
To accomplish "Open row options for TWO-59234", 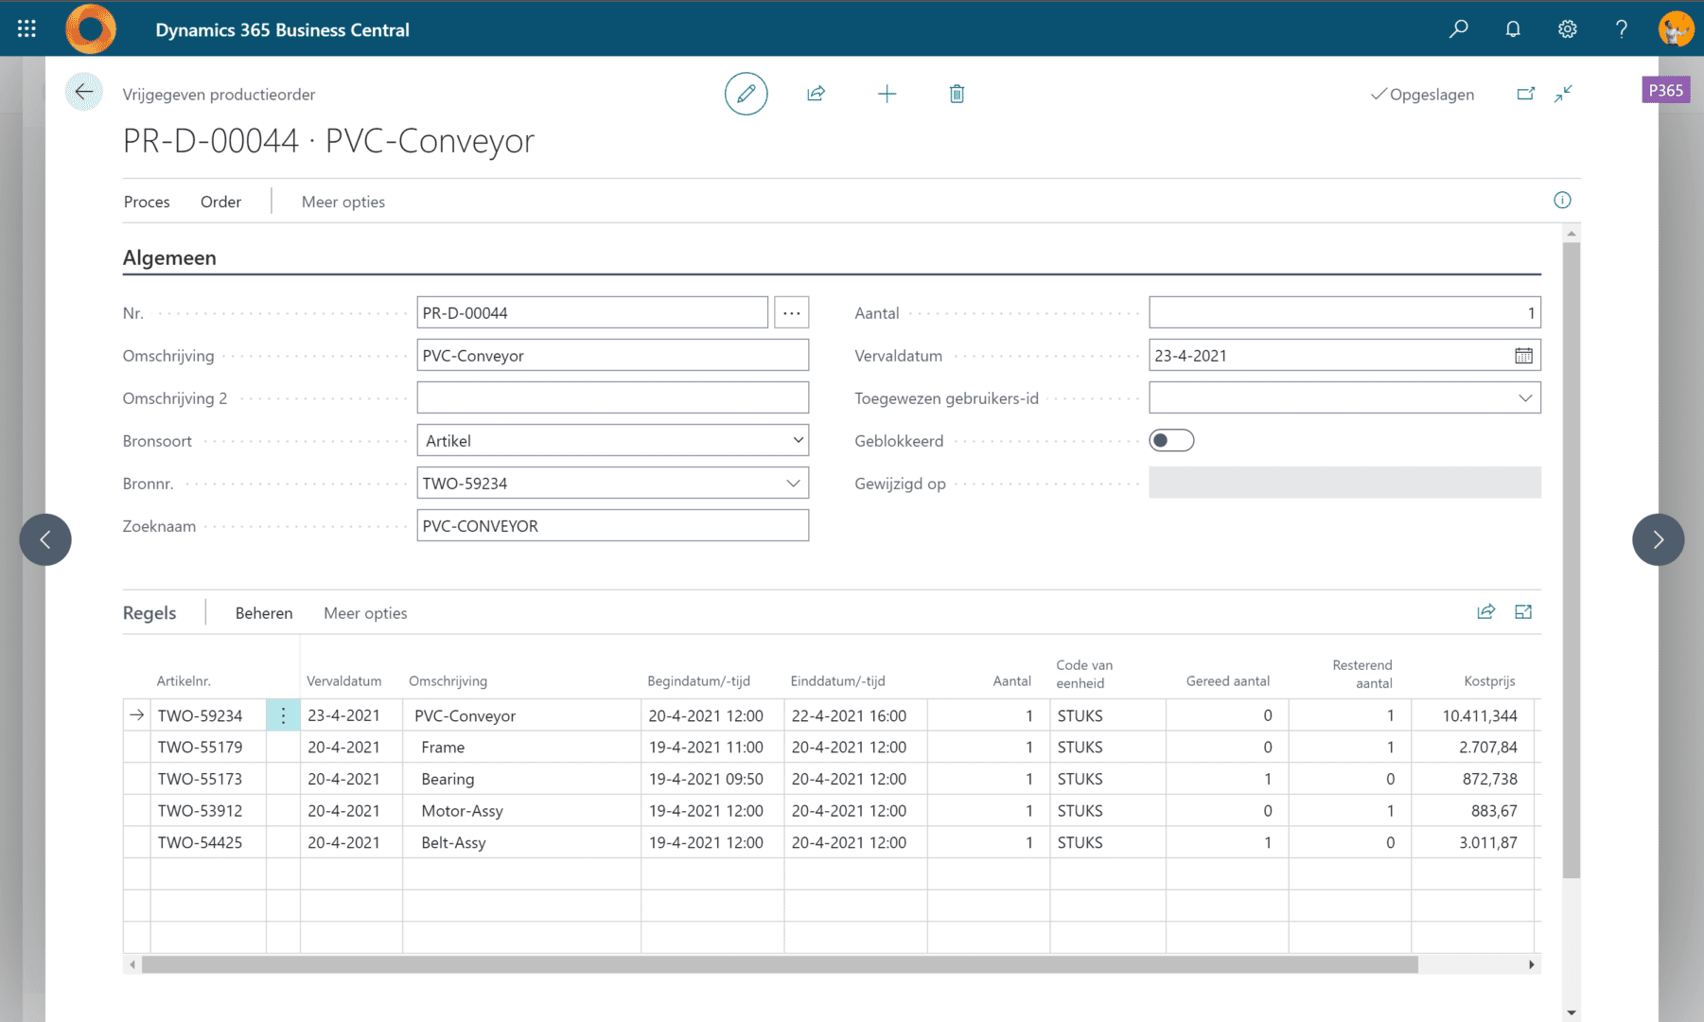I will click(283, 716).
